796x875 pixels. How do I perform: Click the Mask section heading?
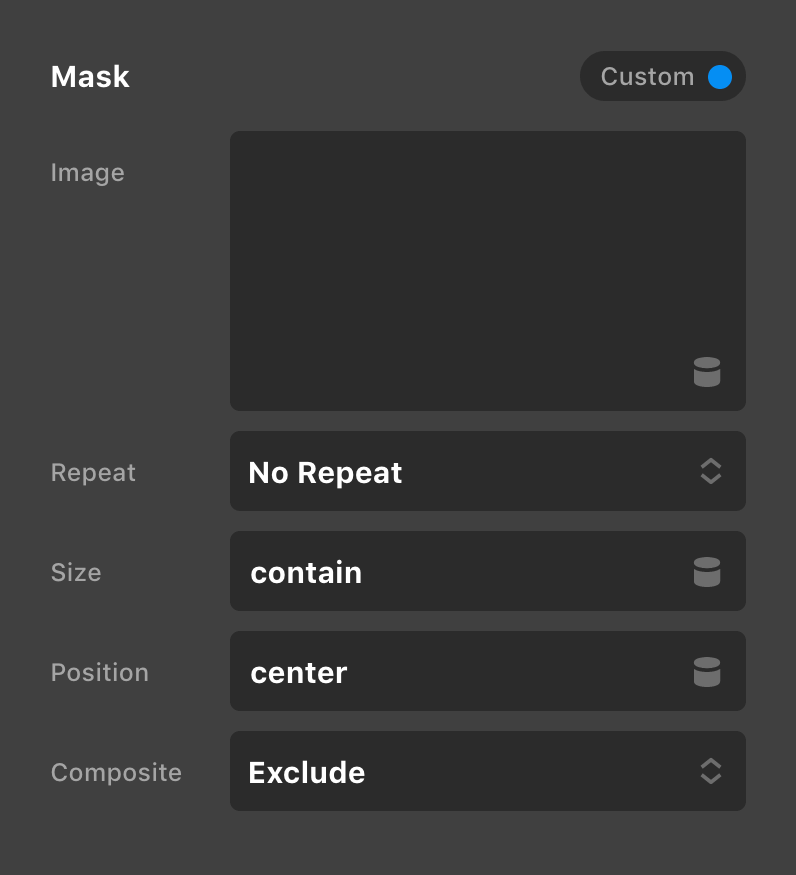click(90, 77)
